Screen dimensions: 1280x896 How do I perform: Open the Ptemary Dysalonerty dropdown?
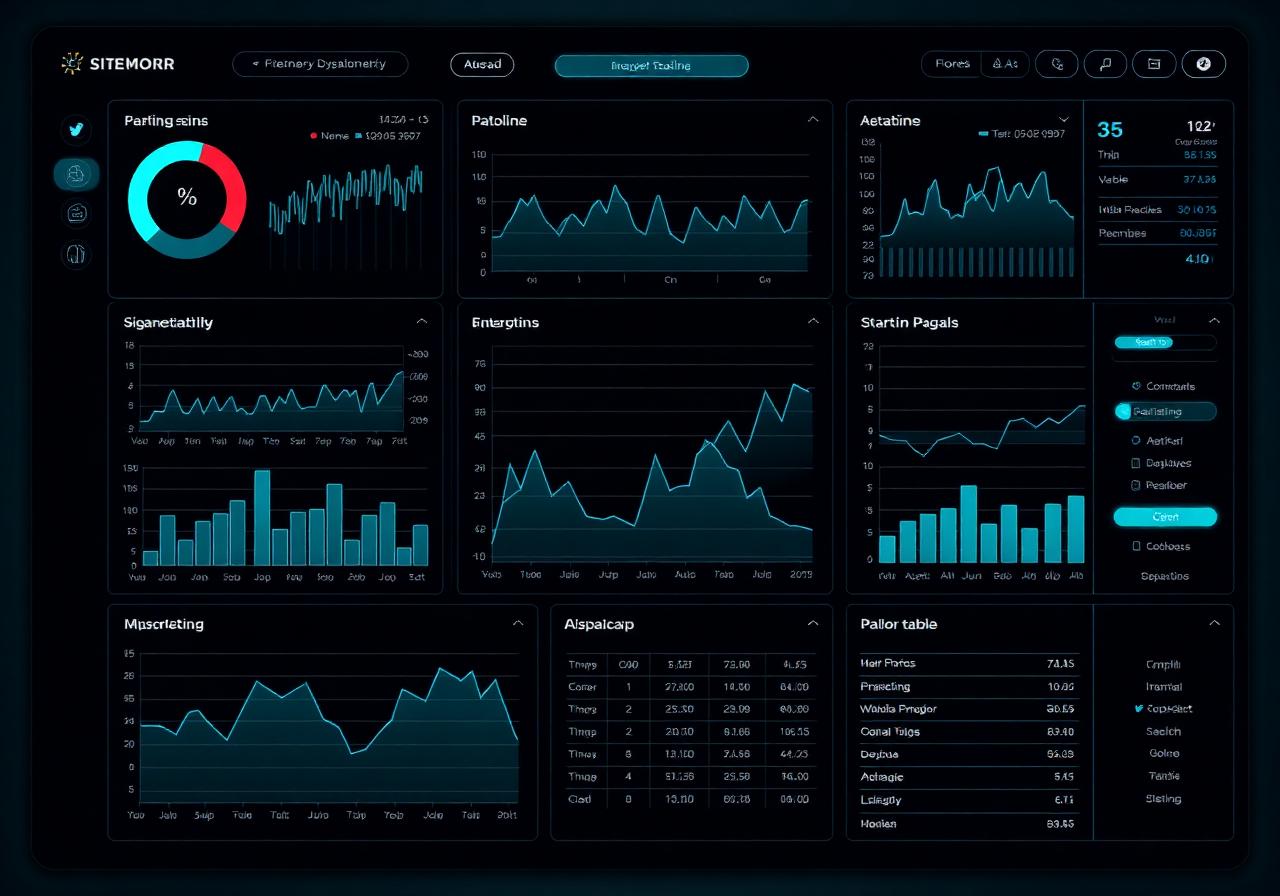tap(320, 64)
